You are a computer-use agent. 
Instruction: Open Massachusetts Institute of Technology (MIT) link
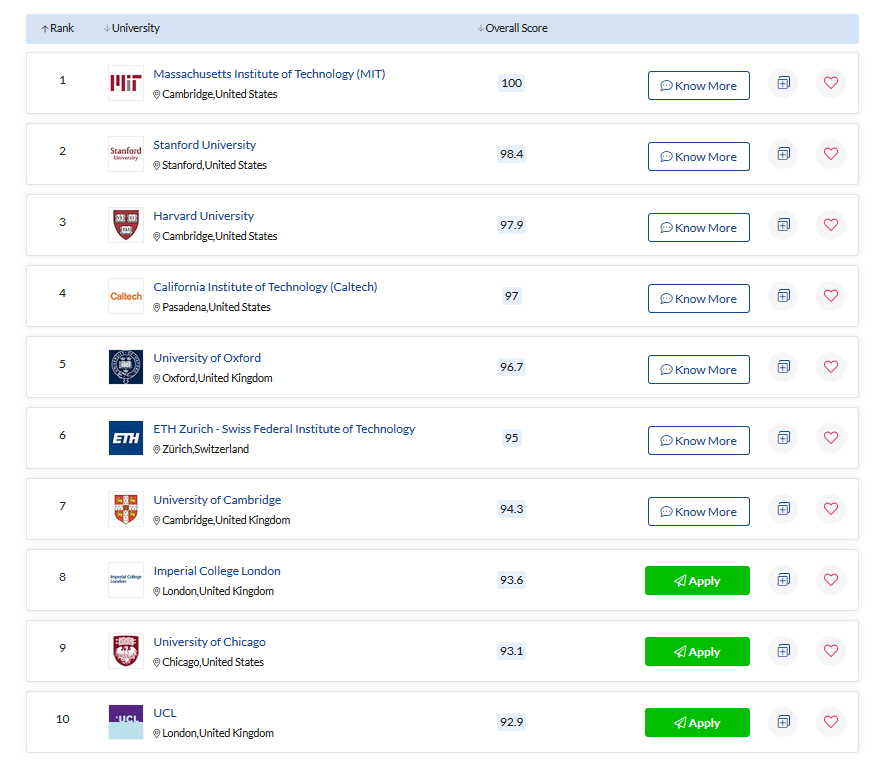click(x=269, y=74)
